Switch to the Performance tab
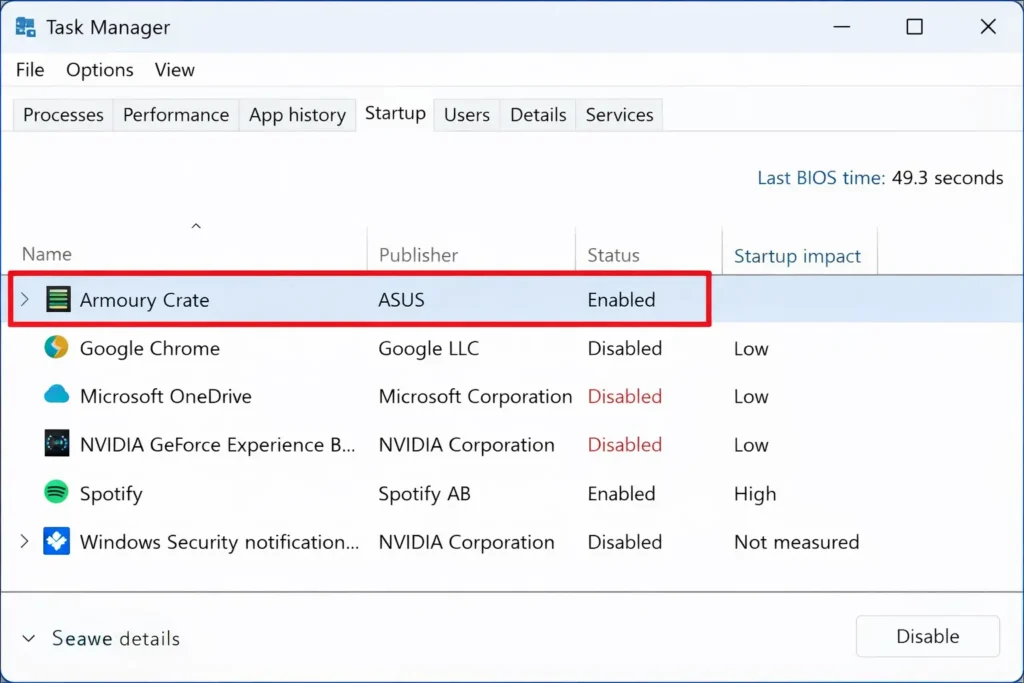 [176, 114]
